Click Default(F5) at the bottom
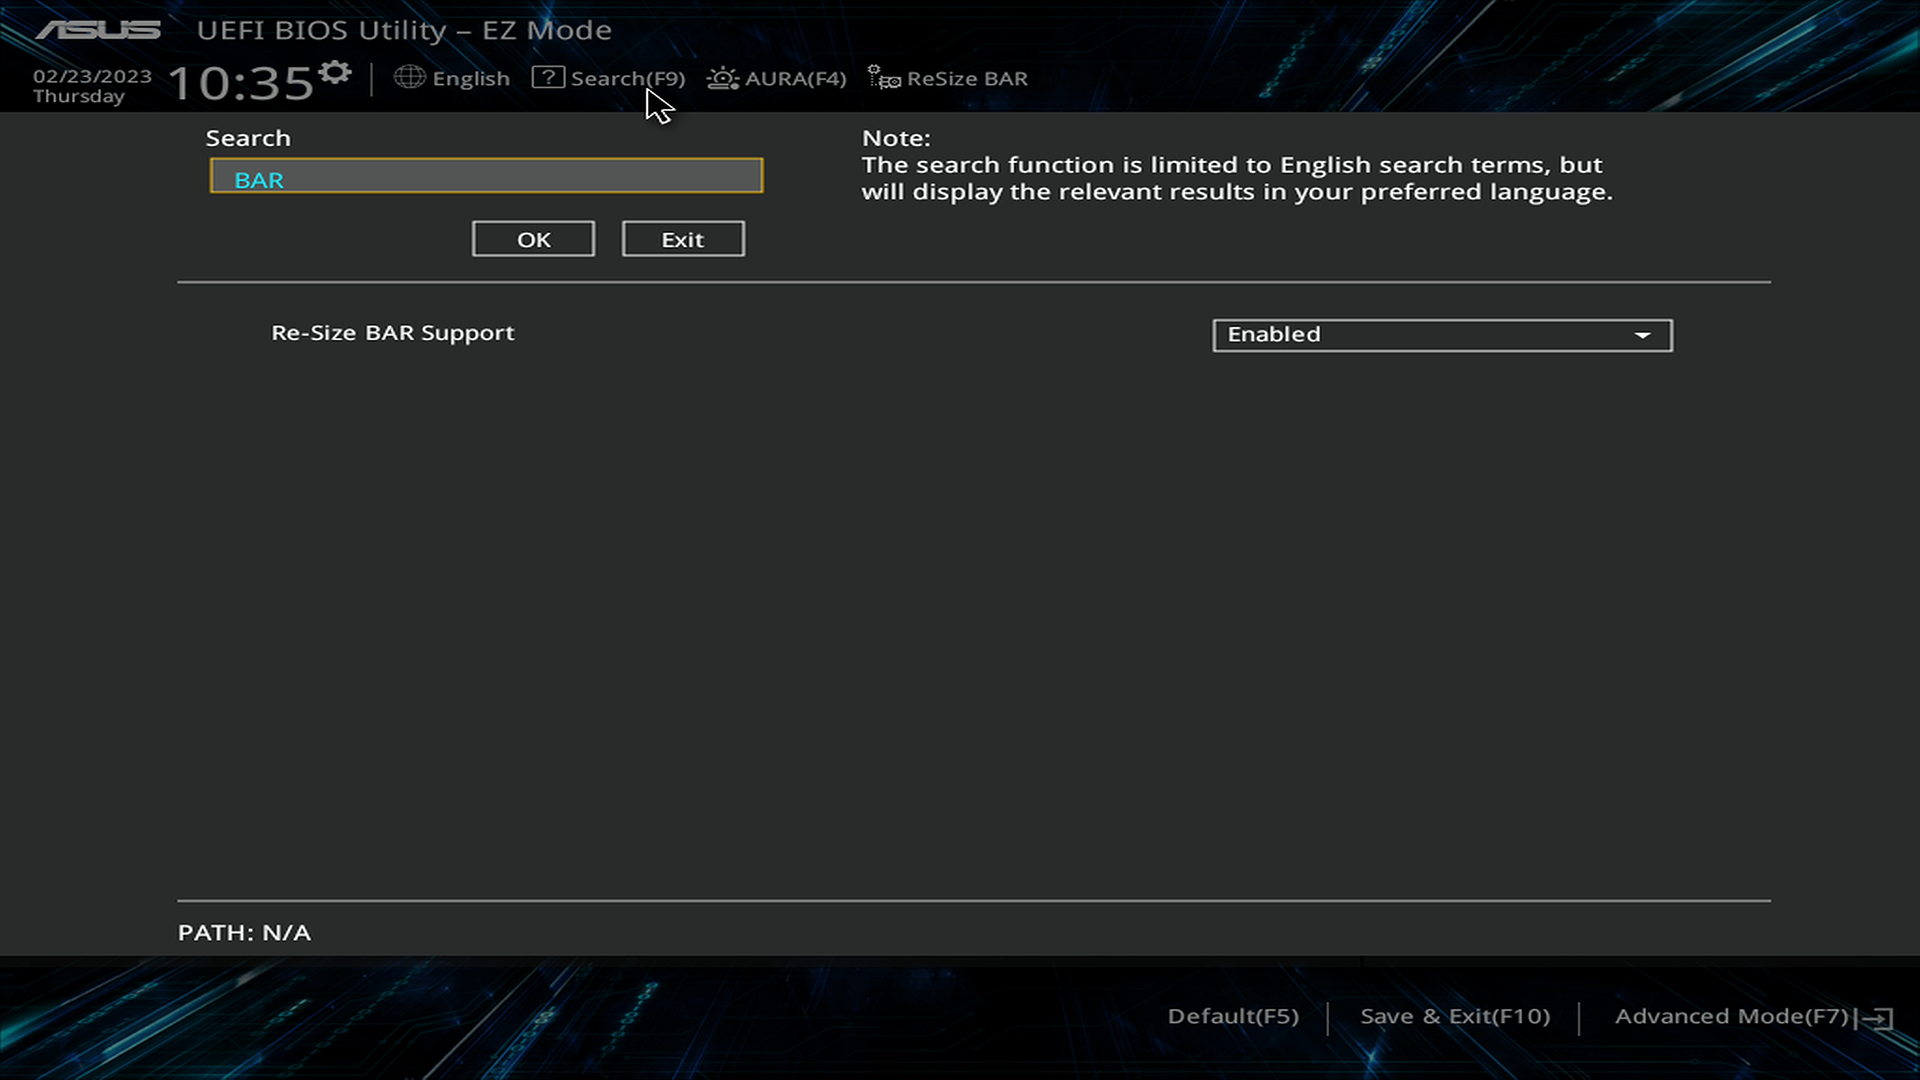 click(x=1233, y=1016)
